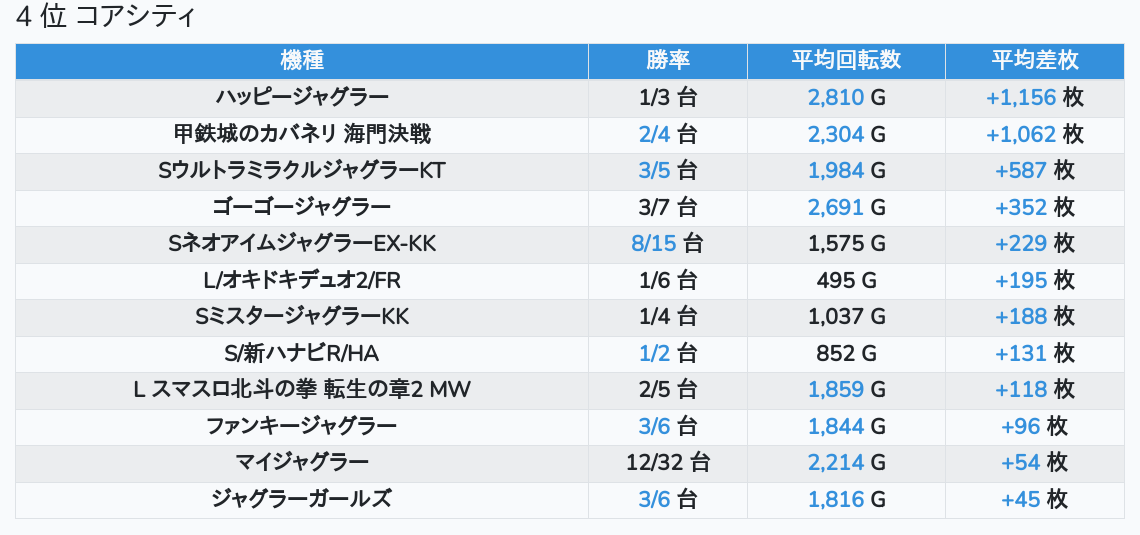Viewport: 1140px width, 535px height.
Task: Click 甲鉄城のカバネリ 海門決戦 machine name
Action: pyautogui.click(x=302, y=134)
